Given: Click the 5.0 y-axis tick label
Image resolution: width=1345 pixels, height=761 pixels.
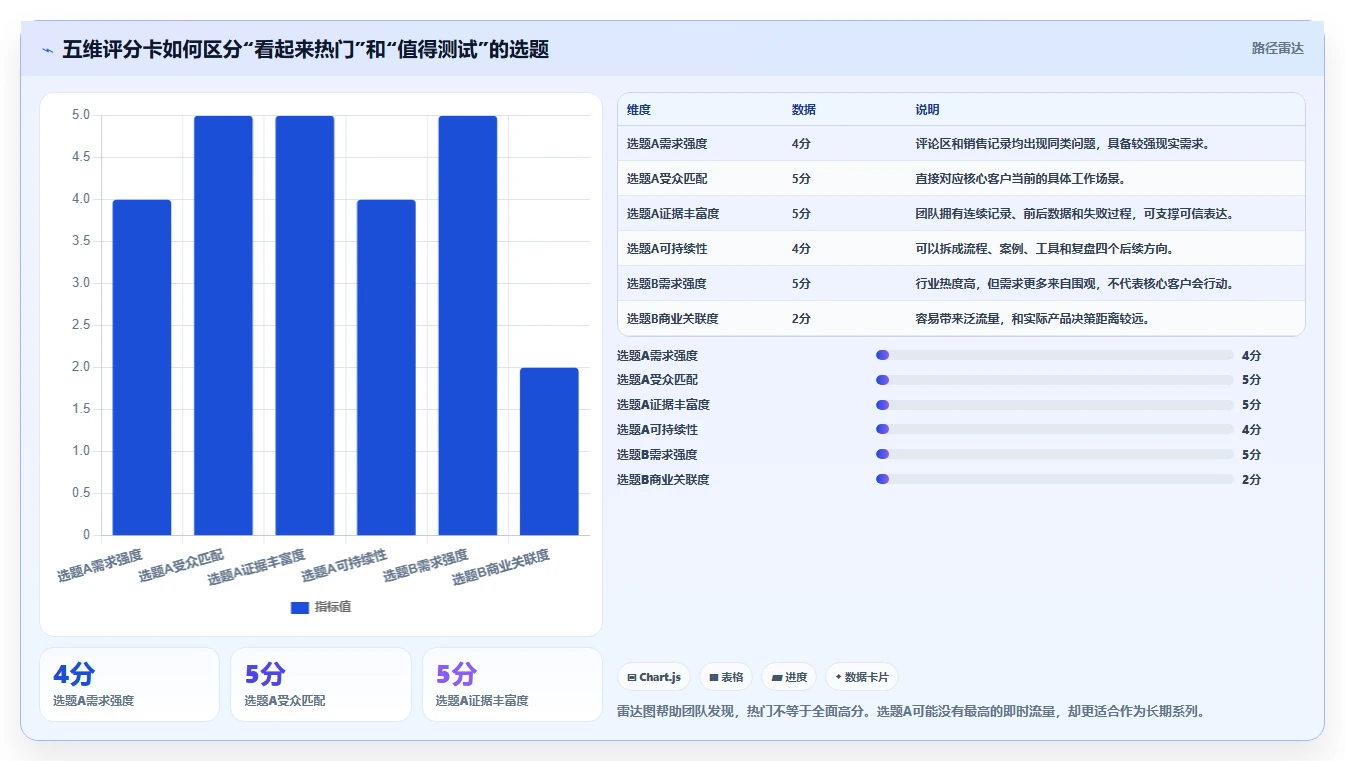Looking at the screenshot, I should [81, 115].
